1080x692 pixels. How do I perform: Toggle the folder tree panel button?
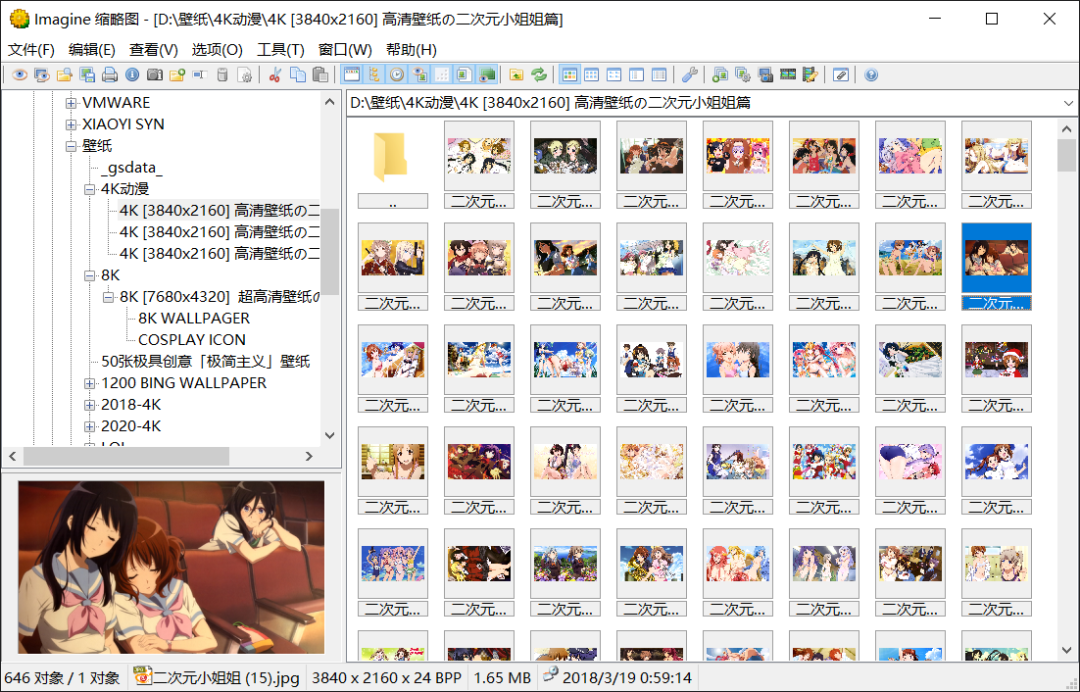click(x=374, y=75)
